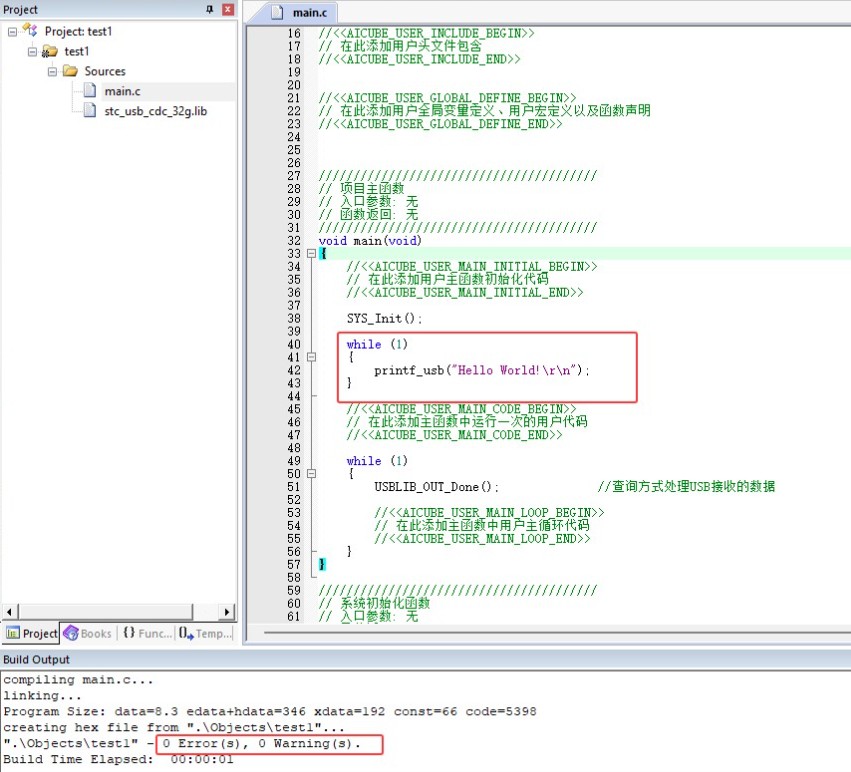Open the Project tab at panel bottom
Image resolution: width=851 pixels, height=772 pixels.
[x=31, y=633]
